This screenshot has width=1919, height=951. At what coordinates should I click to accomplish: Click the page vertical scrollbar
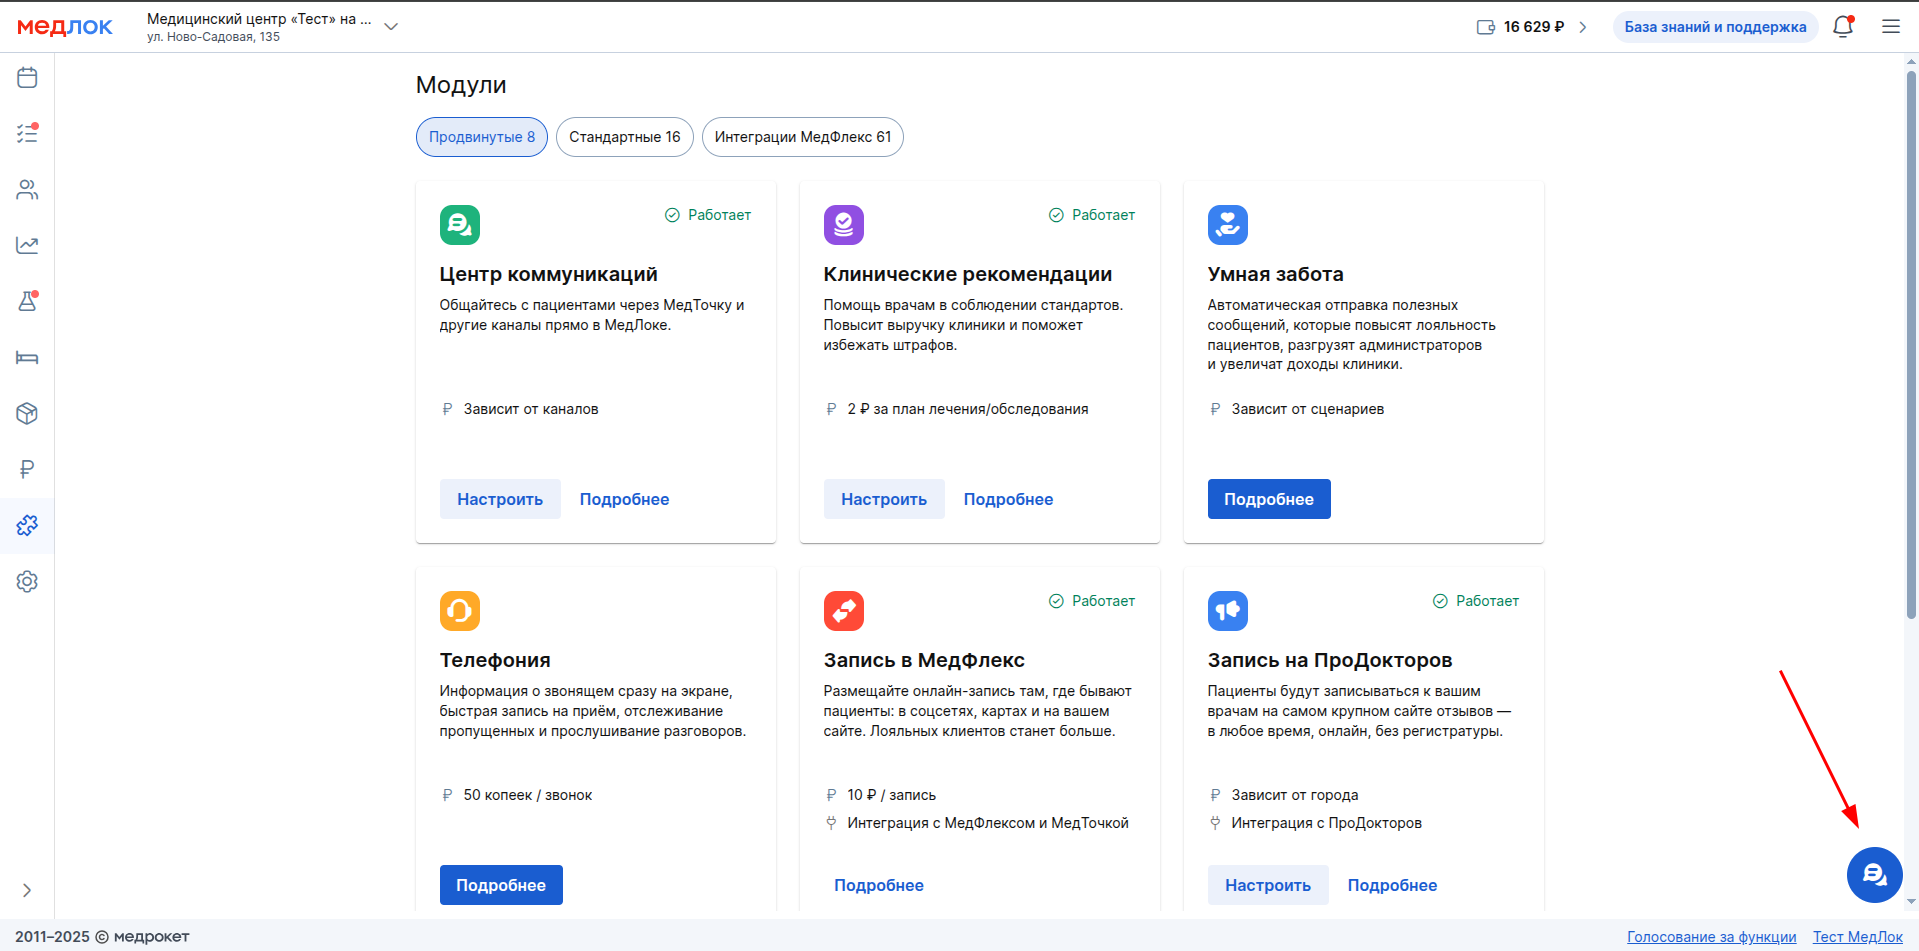point(1911,345)
